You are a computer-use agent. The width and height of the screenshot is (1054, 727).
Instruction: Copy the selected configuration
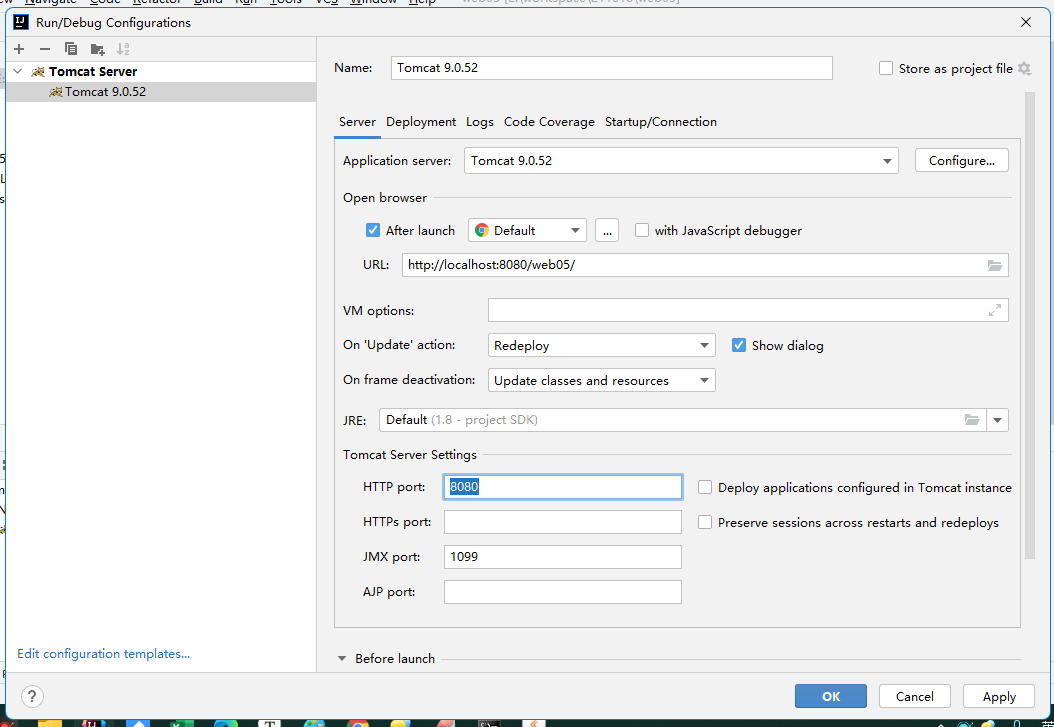71,49
